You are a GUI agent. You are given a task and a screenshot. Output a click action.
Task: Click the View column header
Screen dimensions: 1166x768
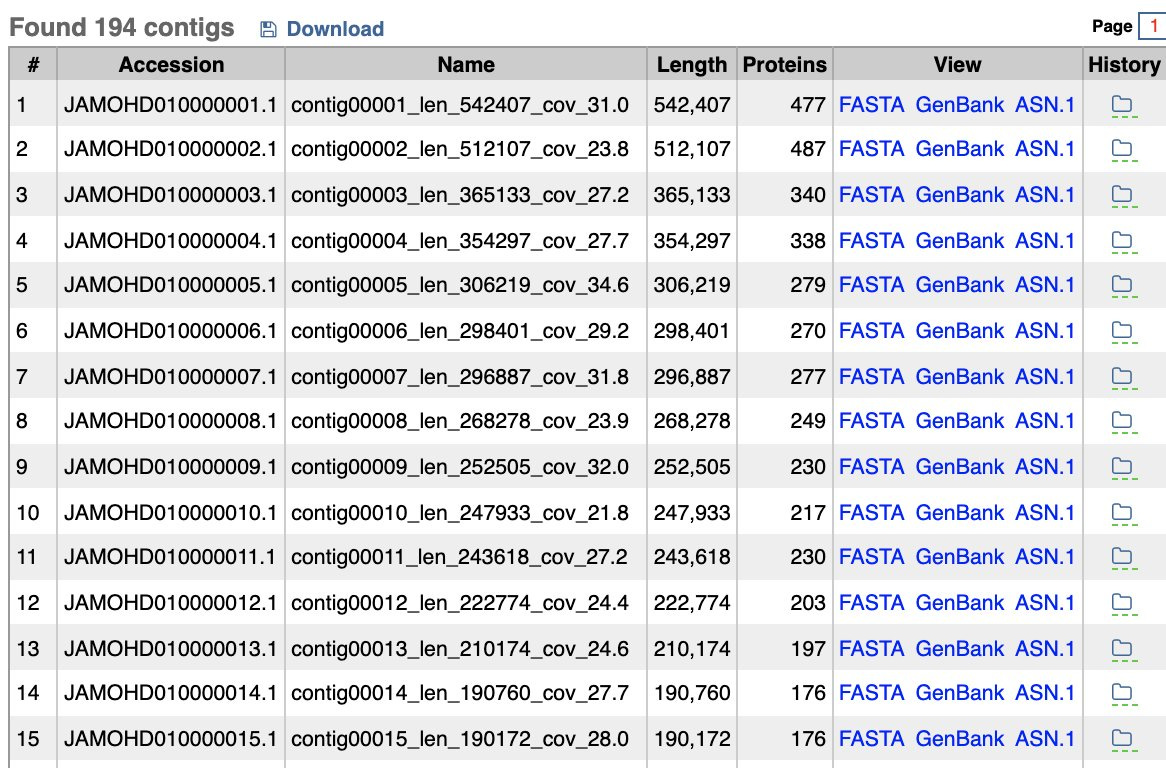click(957, 65)
